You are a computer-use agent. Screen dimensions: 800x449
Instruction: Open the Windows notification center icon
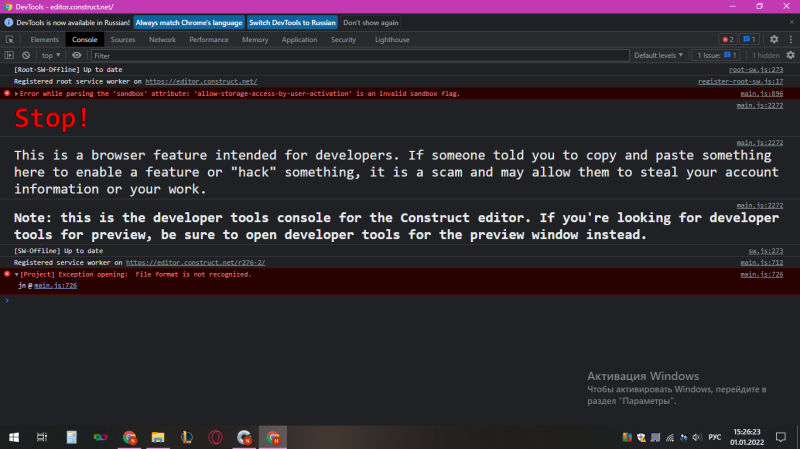(781, 437)
